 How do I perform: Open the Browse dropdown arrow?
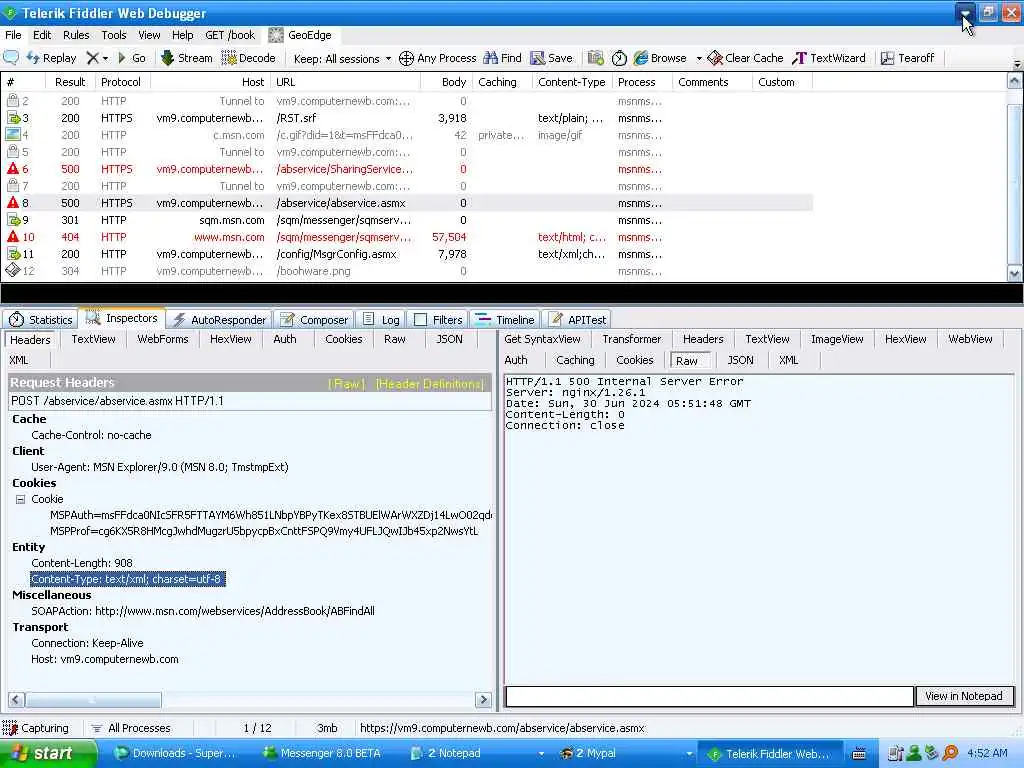(x=699, y=59)
